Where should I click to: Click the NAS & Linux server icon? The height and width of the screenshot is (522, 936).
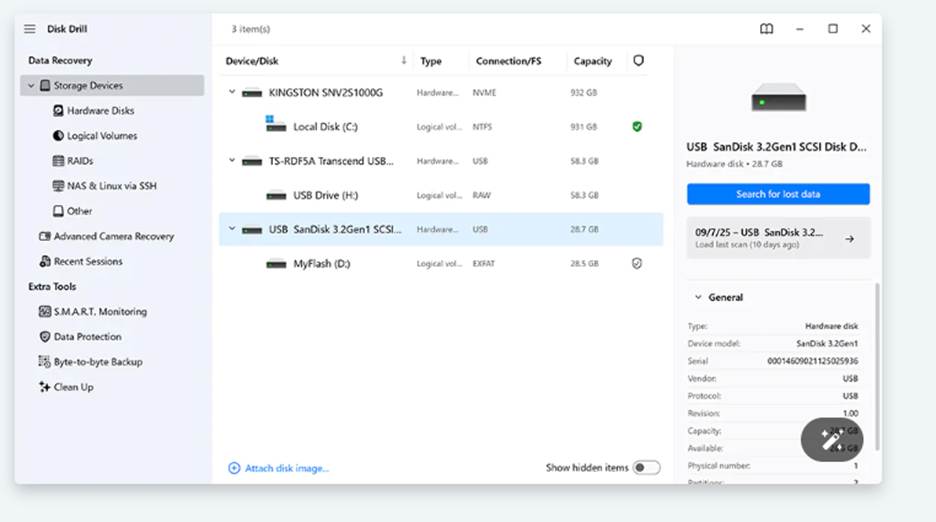58,186
